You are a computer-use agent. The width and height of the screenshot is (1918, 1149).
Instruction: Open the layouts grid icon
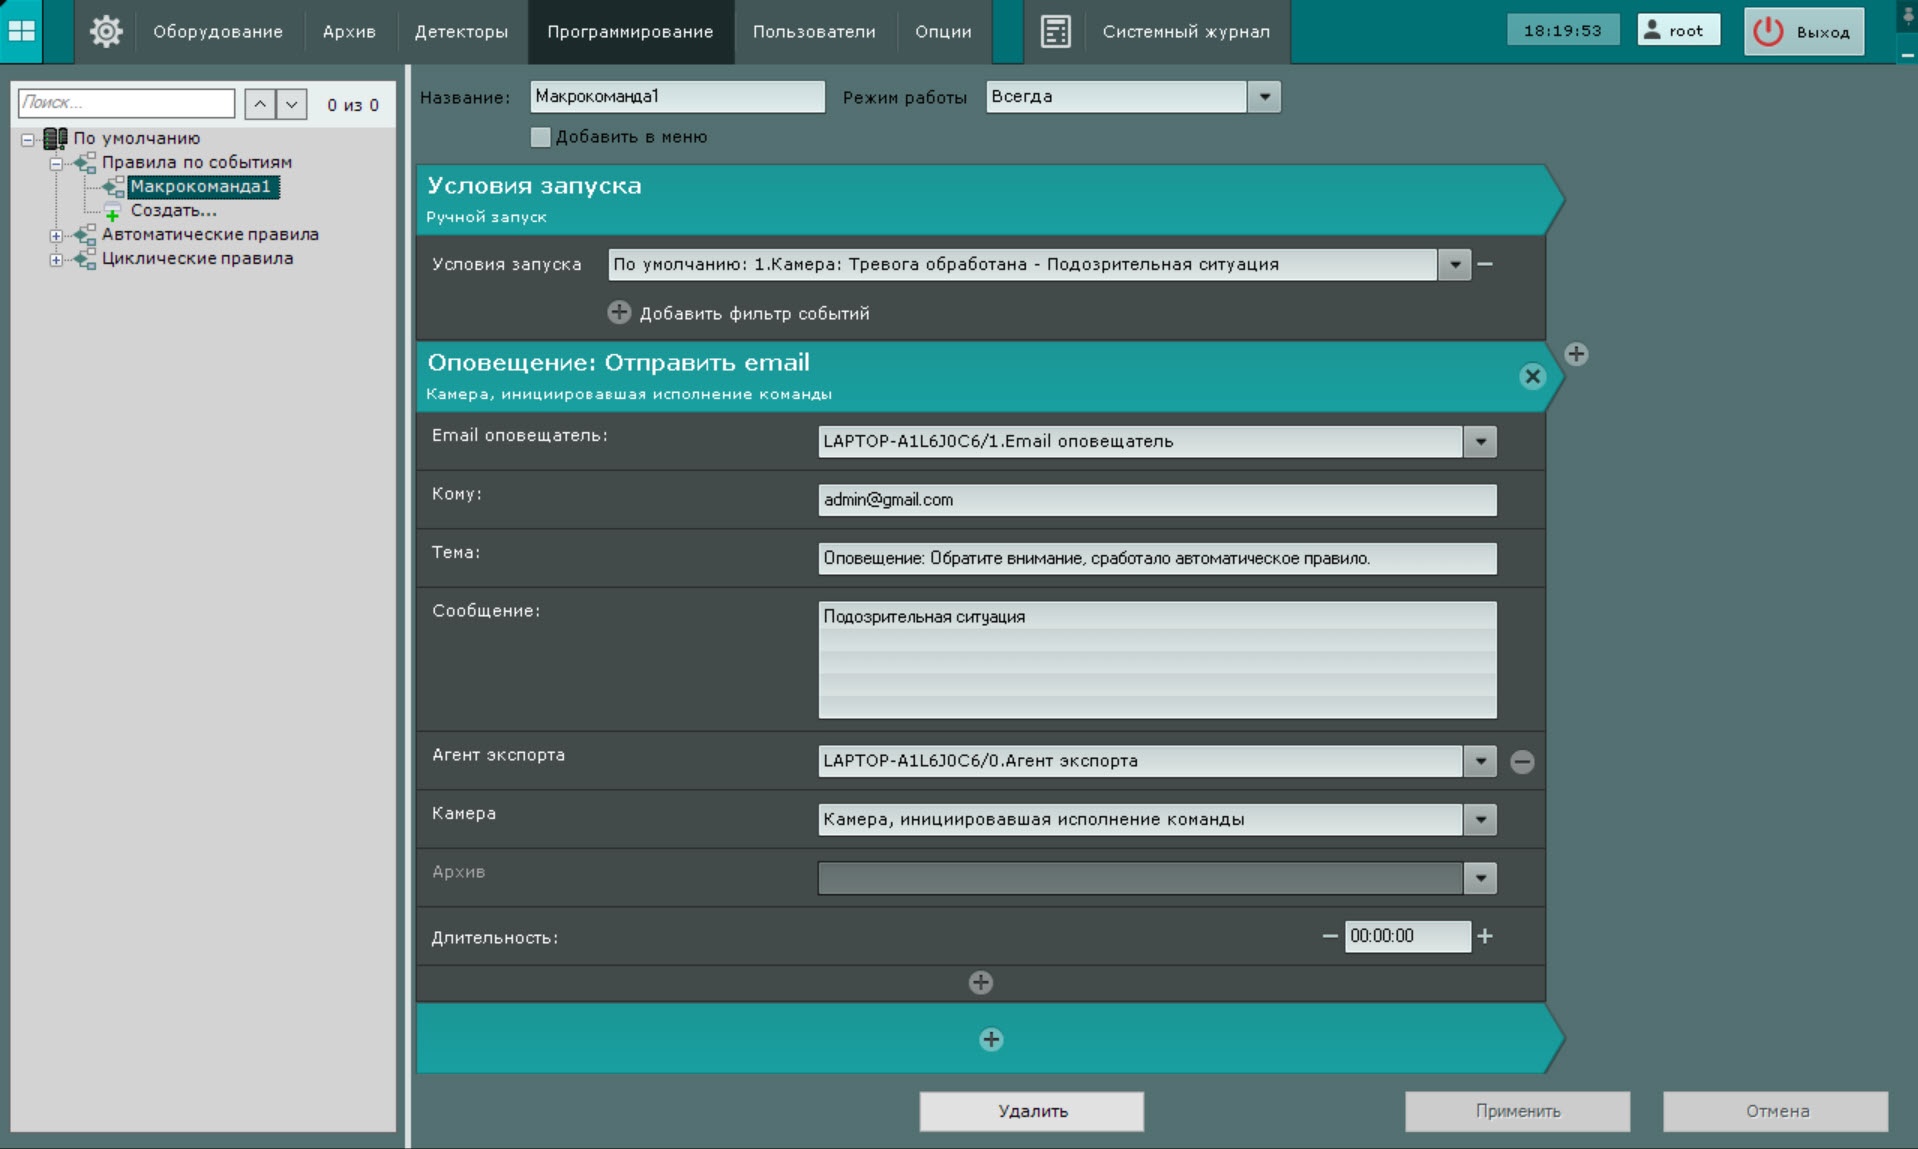pyautogui.click(x=22, y=31)
